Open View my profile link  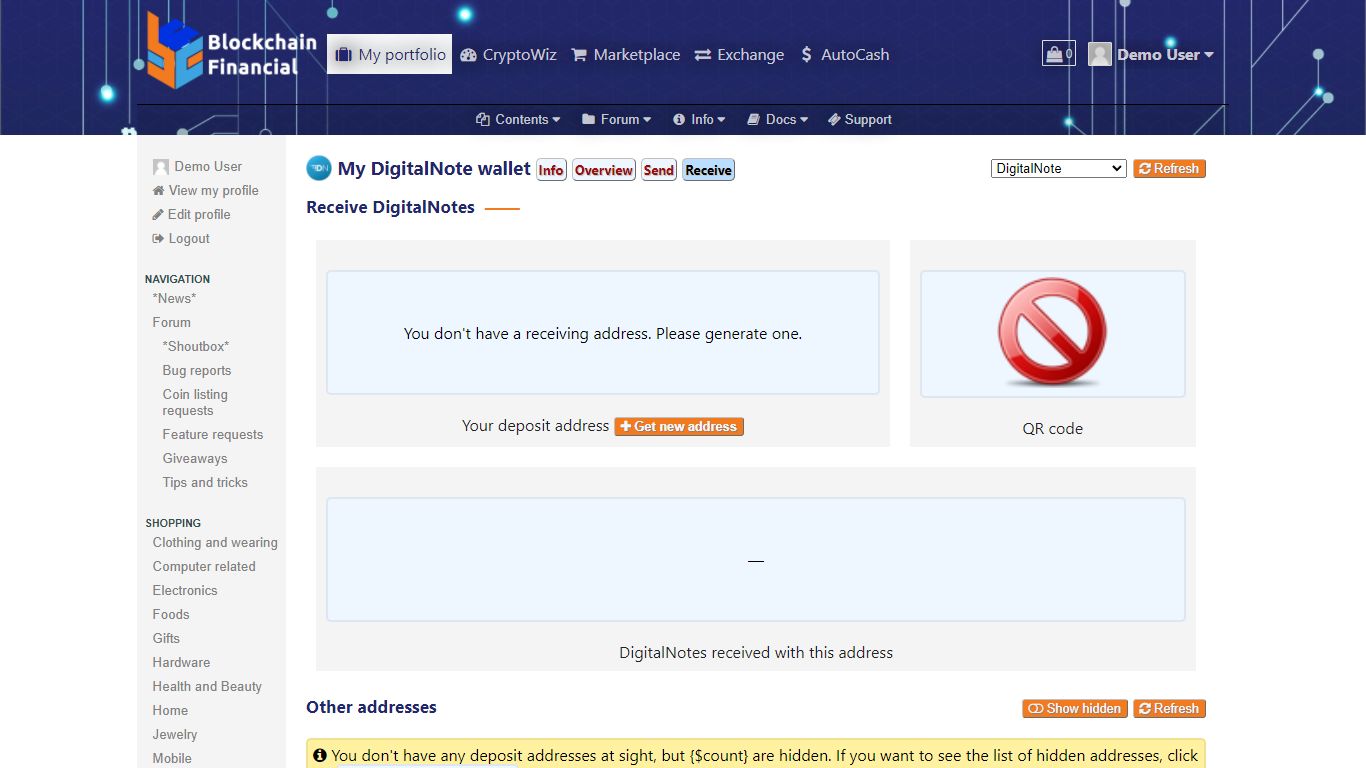(205, 190)
